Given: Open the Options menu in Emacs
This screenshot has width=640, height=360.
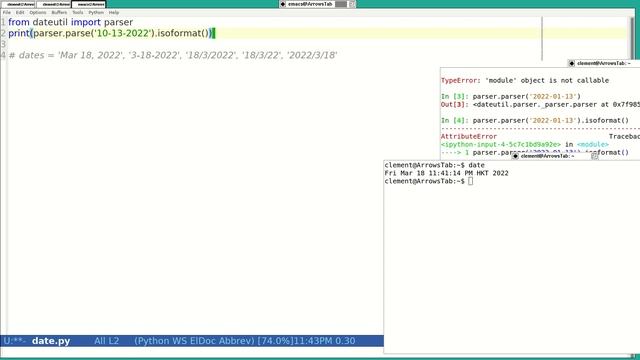Looking at the screenshot, I should click(x=38, y=13).
